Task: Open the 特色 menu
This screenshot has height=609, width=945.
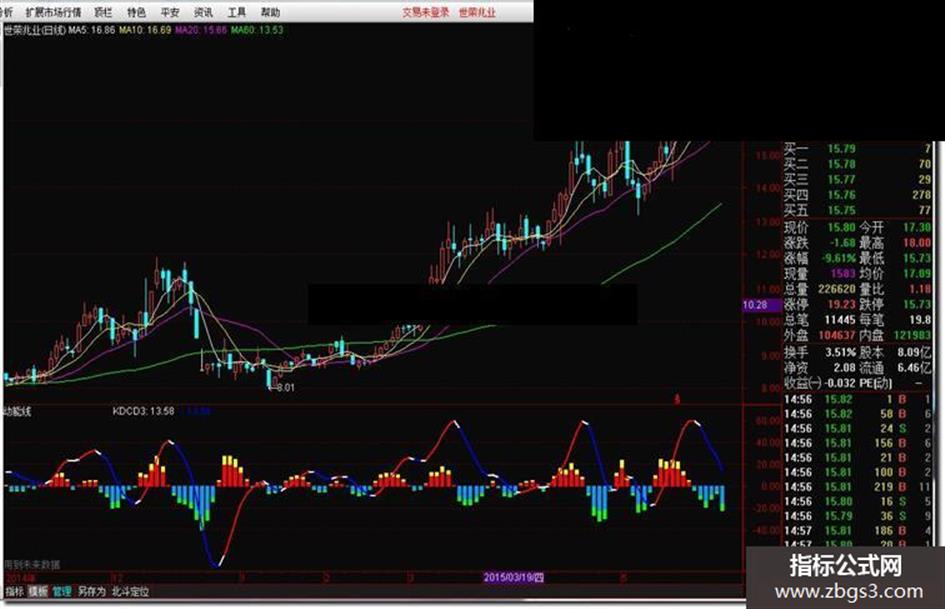Action: click(x=136, y=12)
